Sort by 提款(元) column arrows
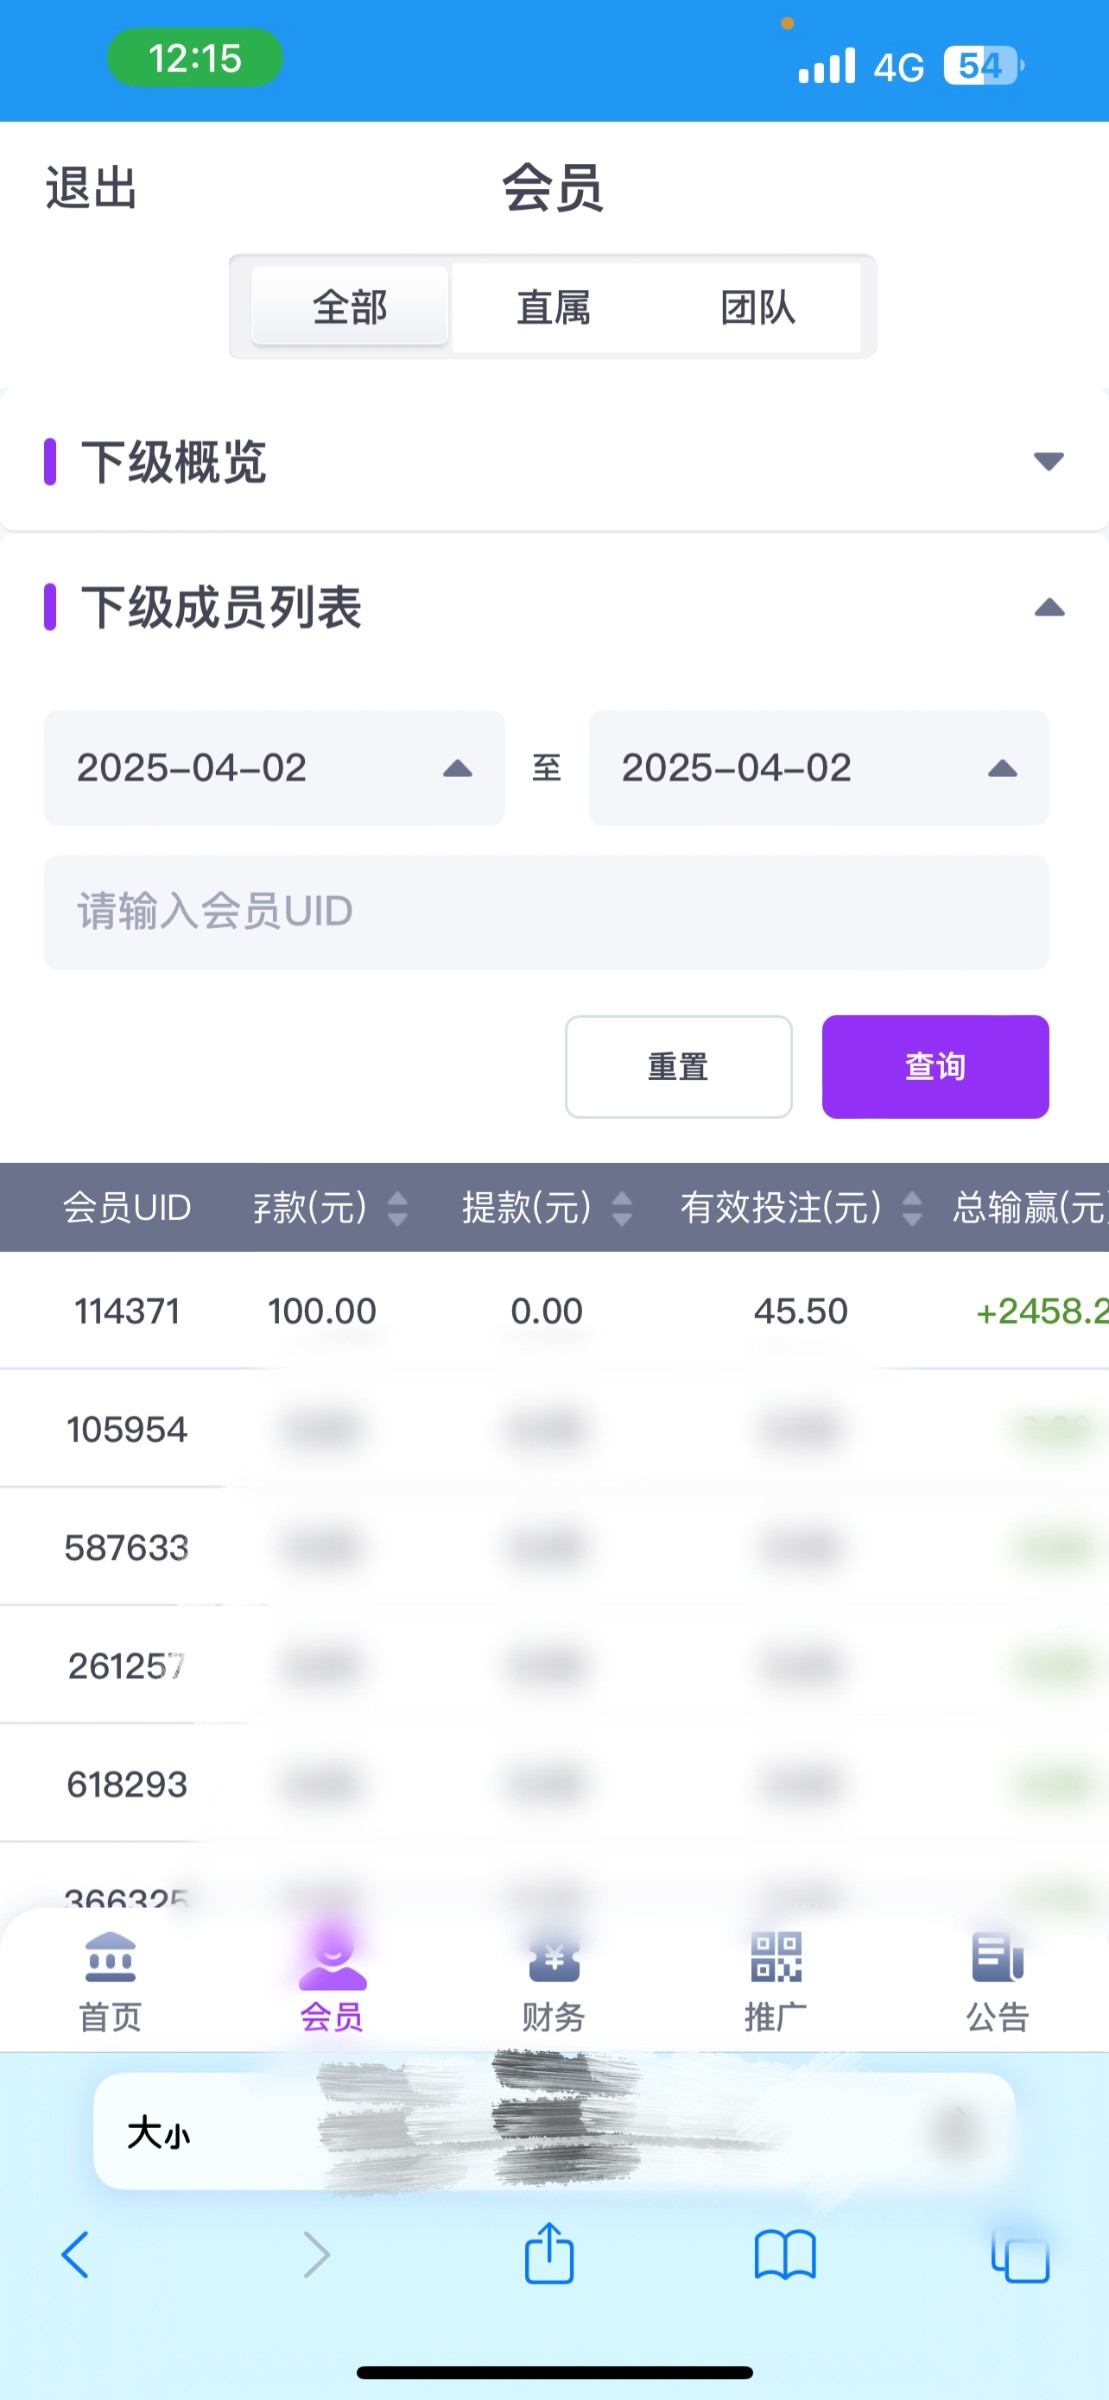The height and width of the screenshot is (2400, 1109). pos(622,1208)
